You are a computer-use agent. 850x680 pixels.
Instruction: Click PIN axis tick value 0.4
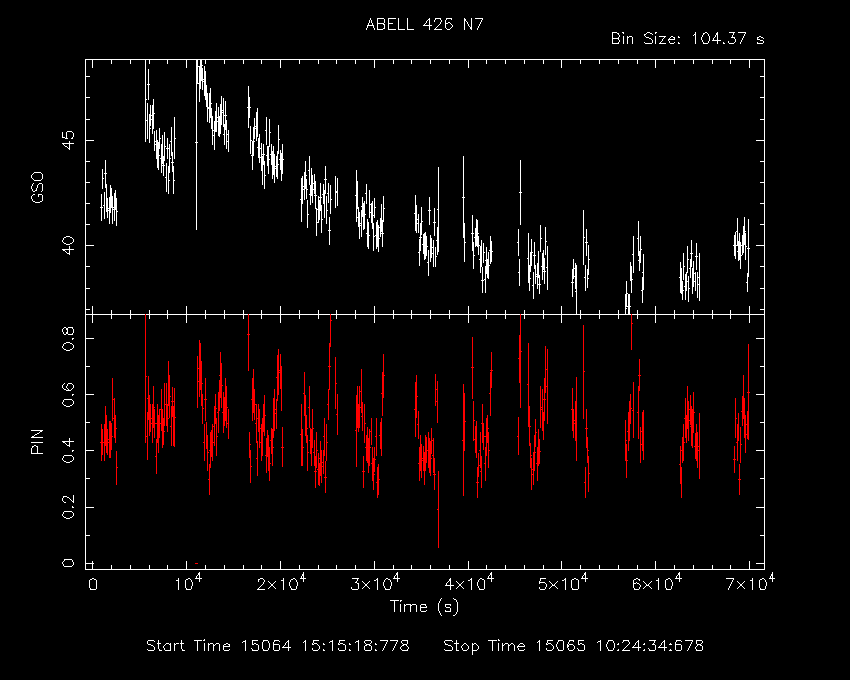point(68,451)
